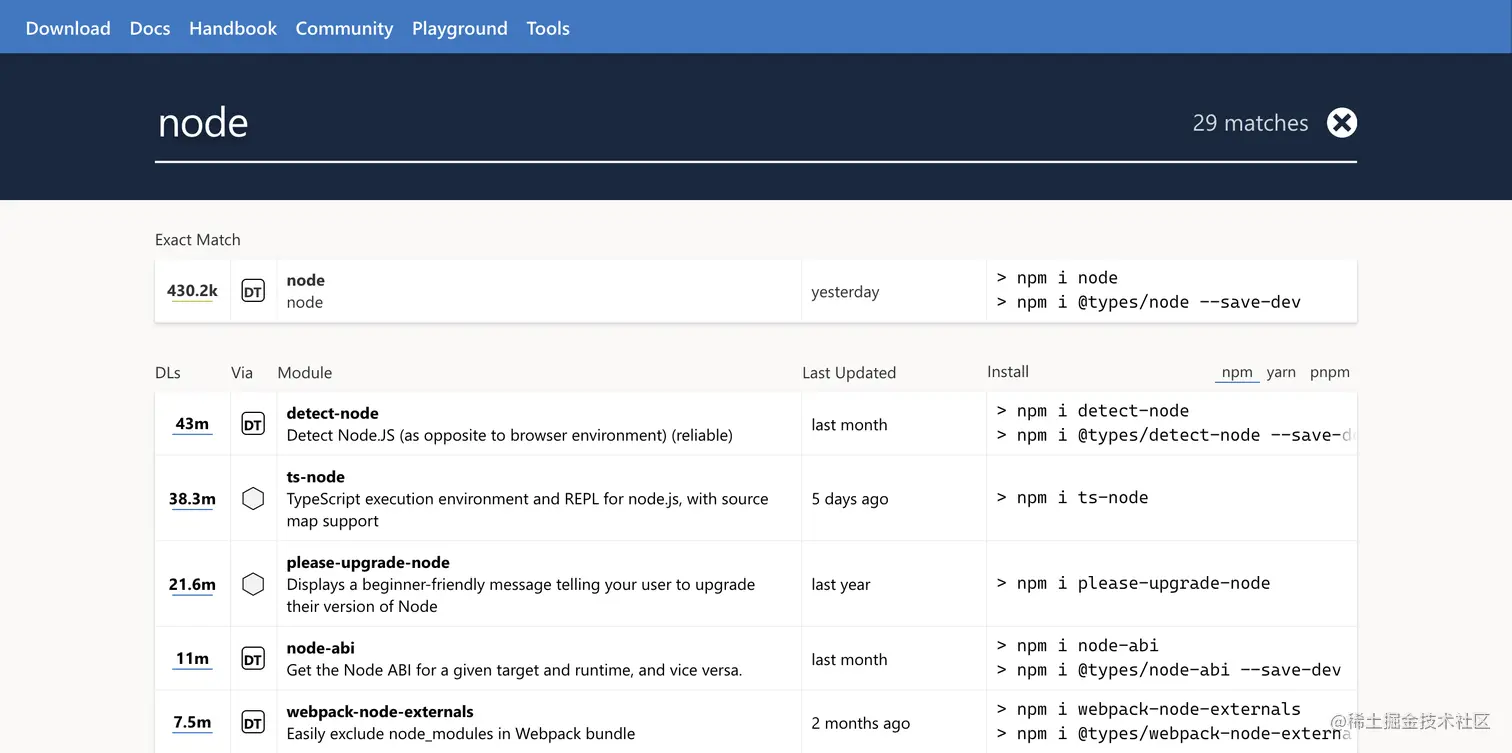The height and width of the screenshot is (753, 1512).
Task: Click the 'npm i @types/node --save-dev' command
Action: (x=1149, y=302)
